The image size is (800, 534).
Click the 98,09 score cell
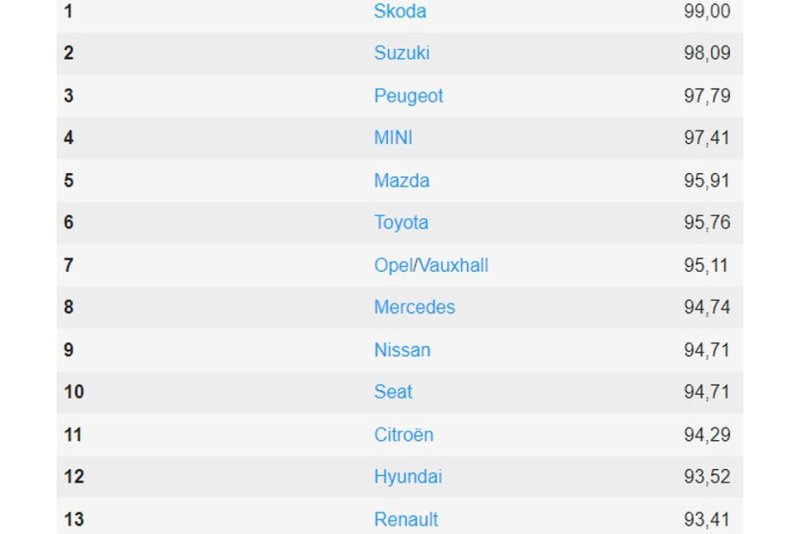(x=707, y=53)
